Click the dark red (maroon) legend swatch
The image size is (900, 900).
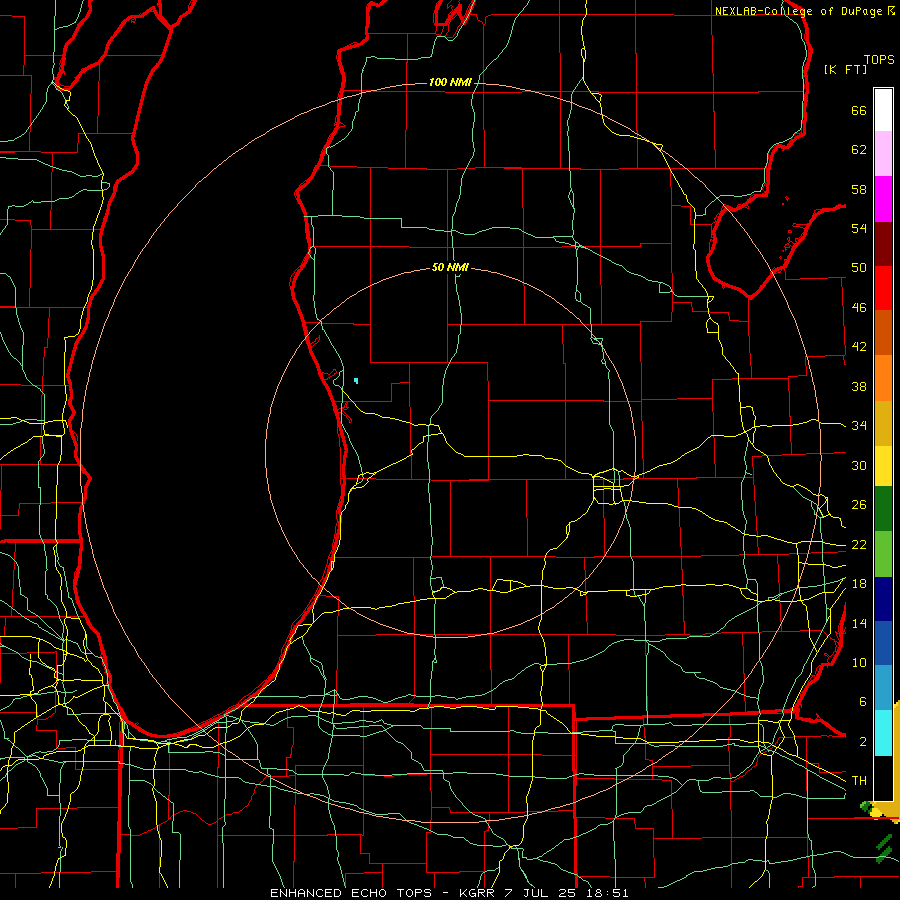[883, 244]
